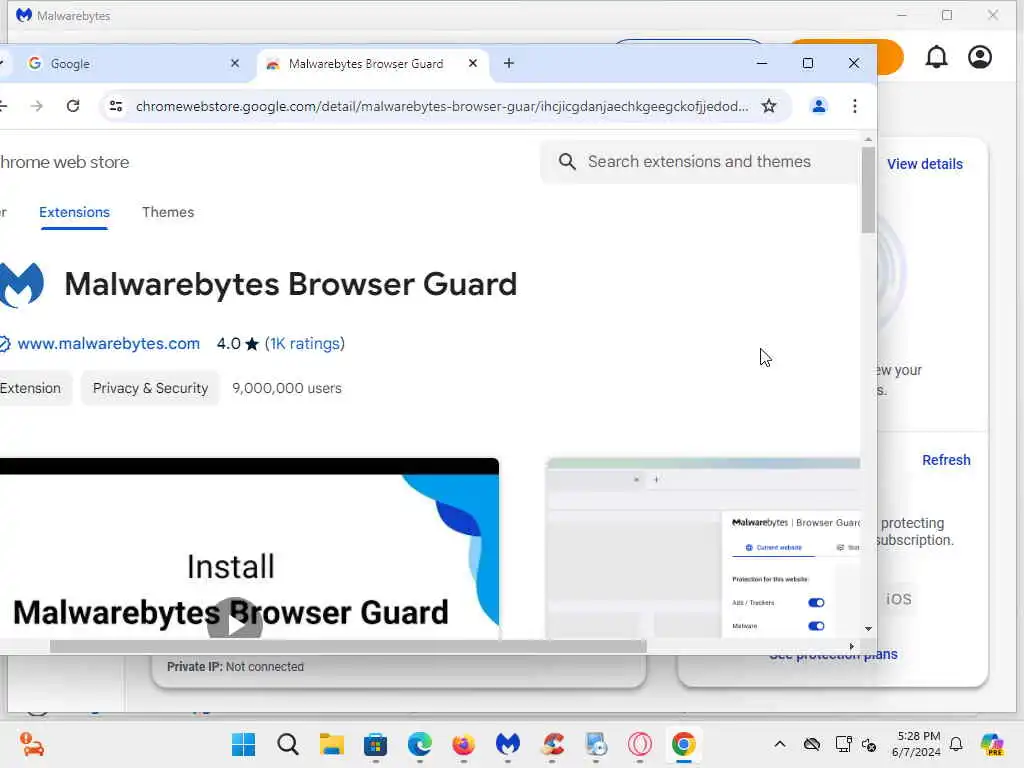Play the Install Browser Guard video
1024x768 pixels.
coord(234,621)
